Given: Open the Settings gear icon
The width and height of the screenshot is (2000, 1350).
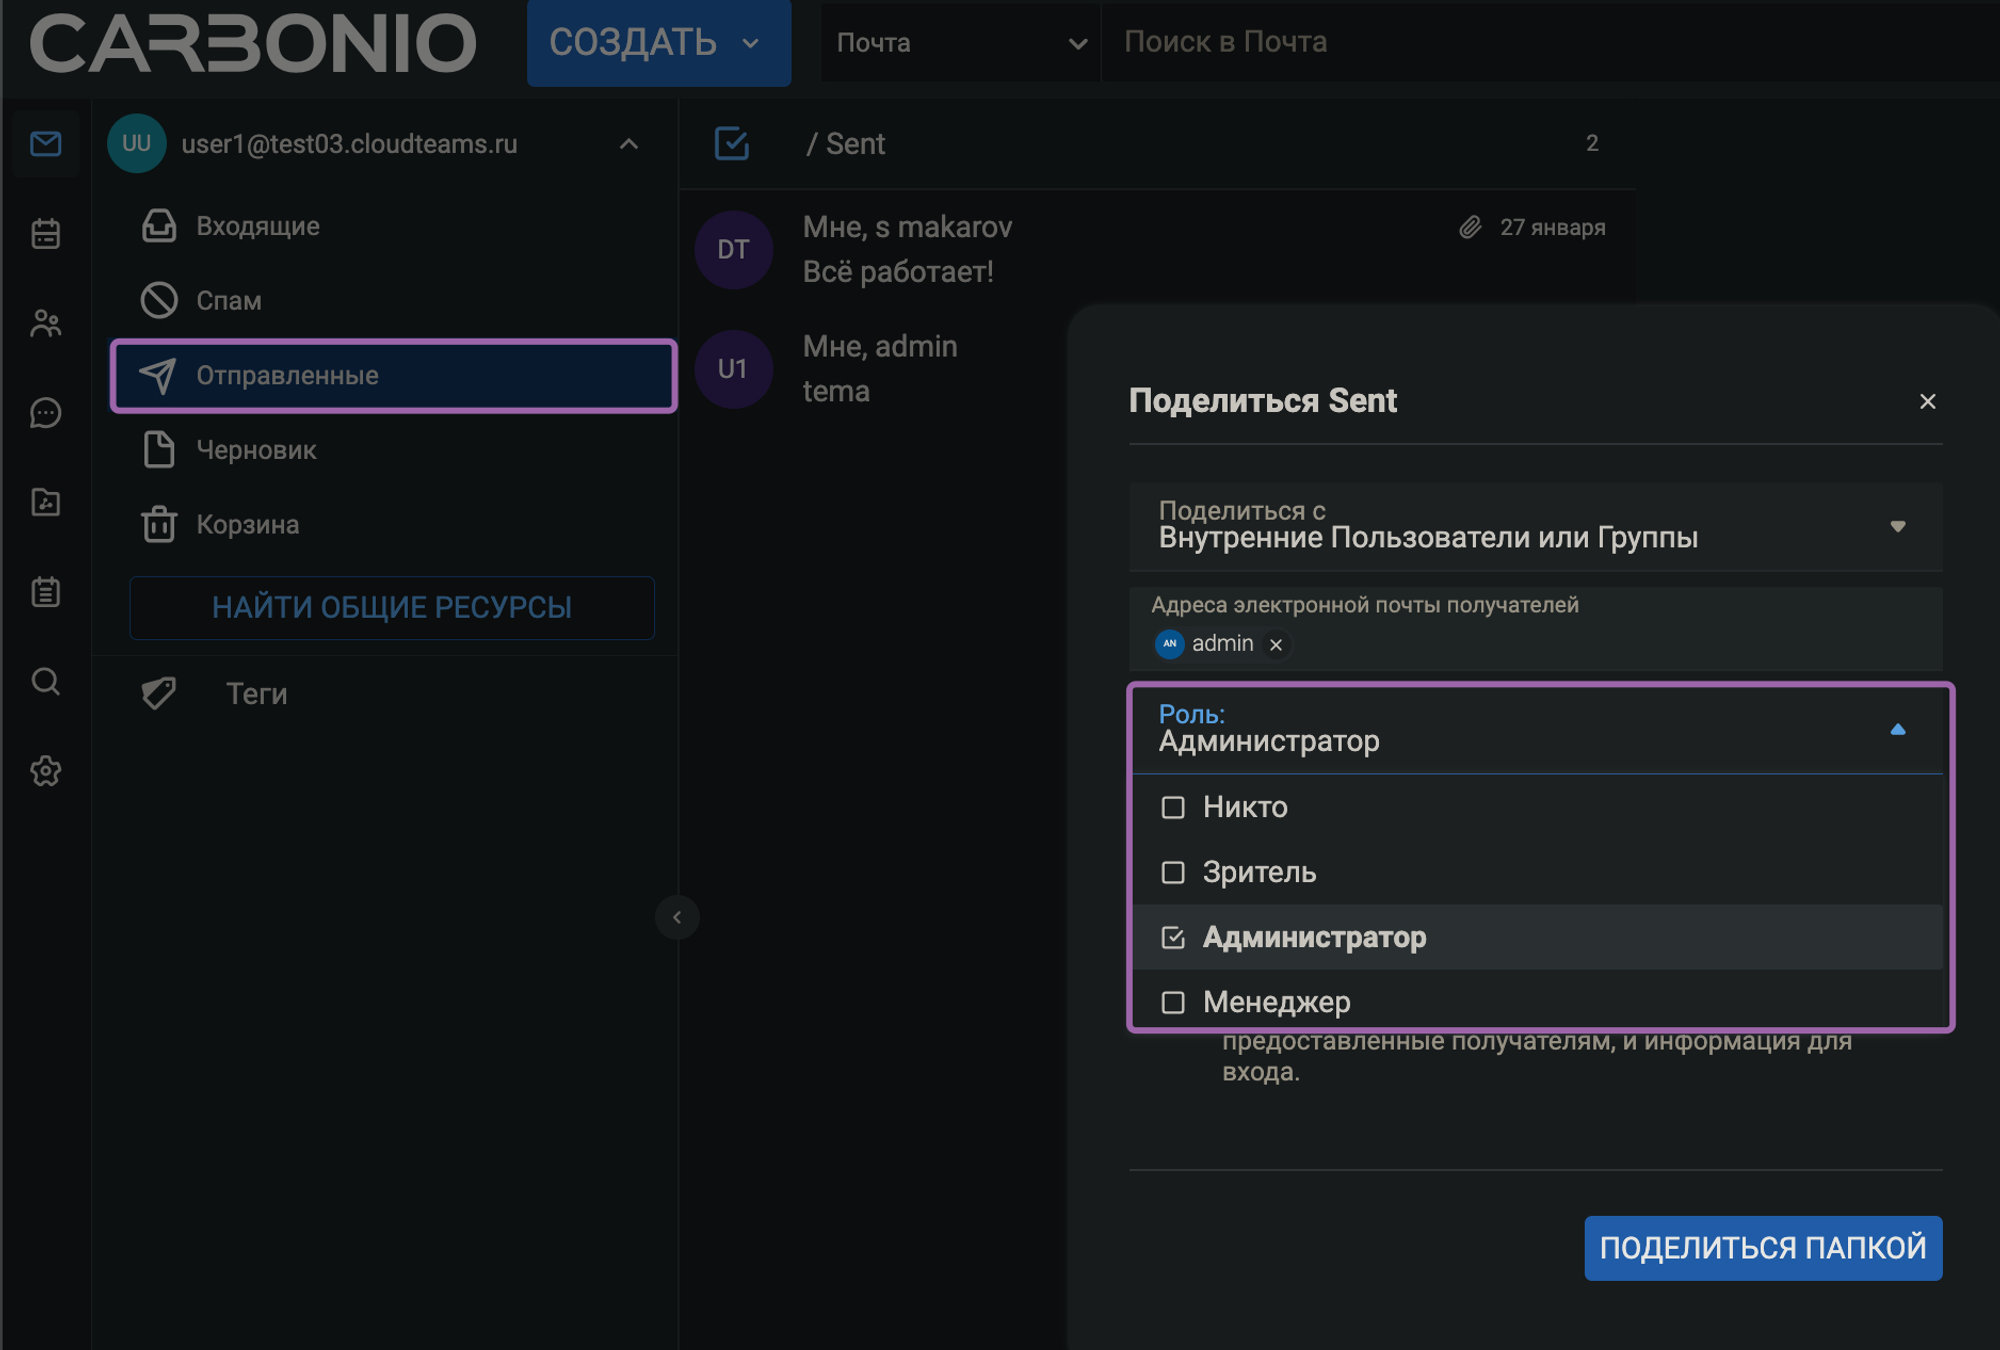Looking at the screenshot, I should coord(45,771).
